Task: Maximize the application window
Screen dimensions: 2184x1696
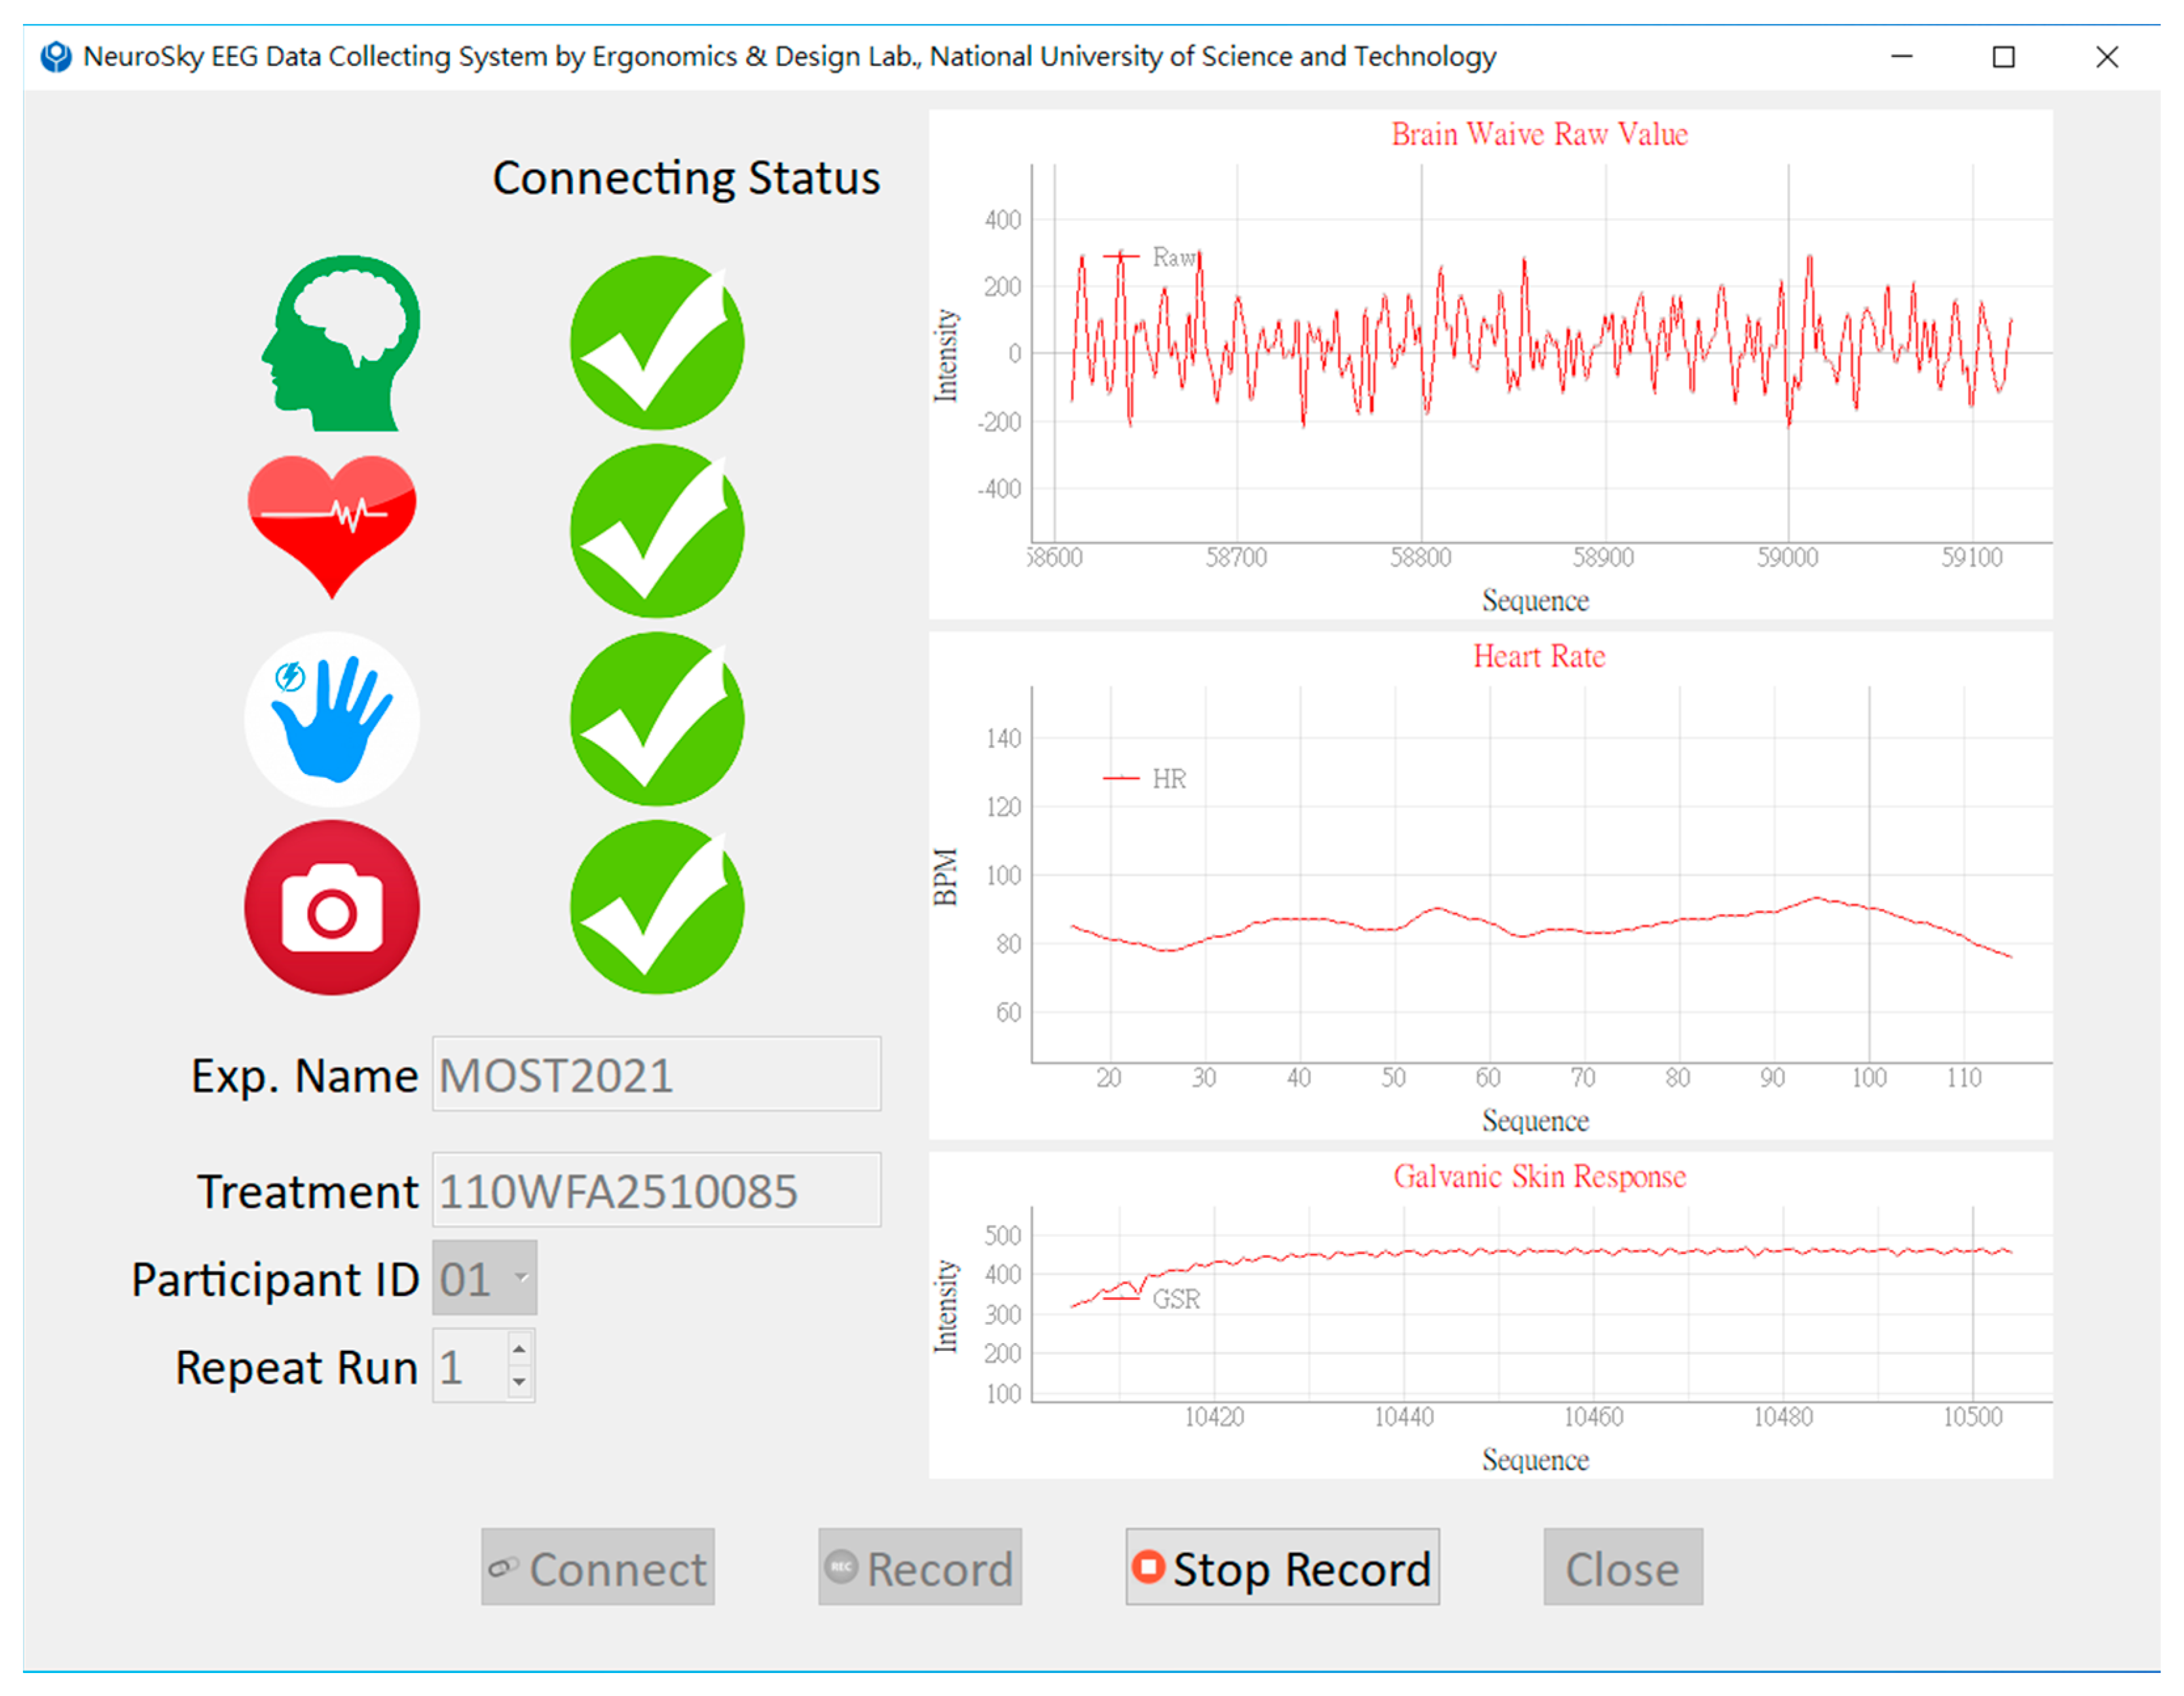Action: [2003, 57]
